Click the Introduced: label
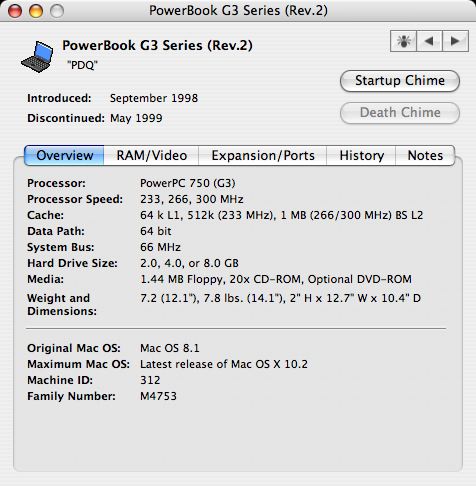 [x=59, y=98]
